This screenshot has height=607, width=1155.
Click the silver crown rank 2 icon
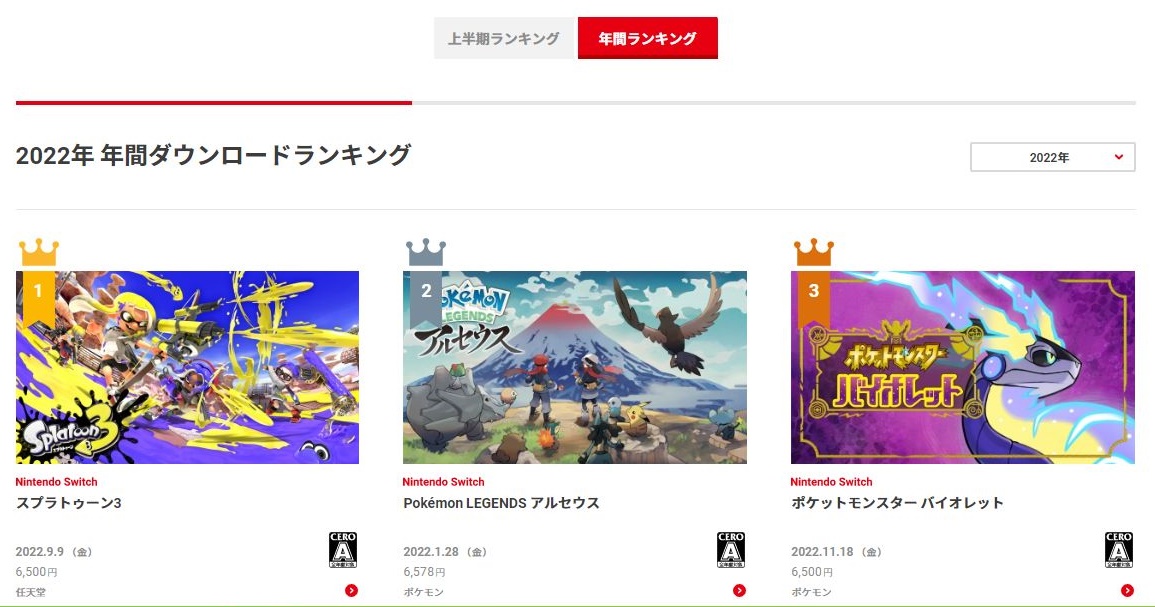pyautogui.click(x=426, y=252)
